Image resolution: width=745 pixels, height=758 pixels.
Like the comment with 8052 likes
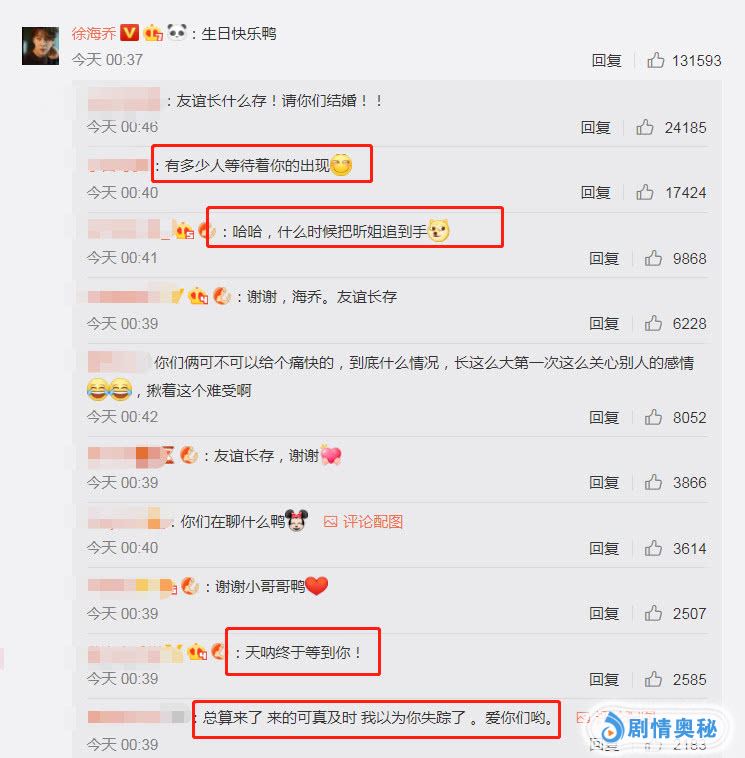click(x=653, y=417)
